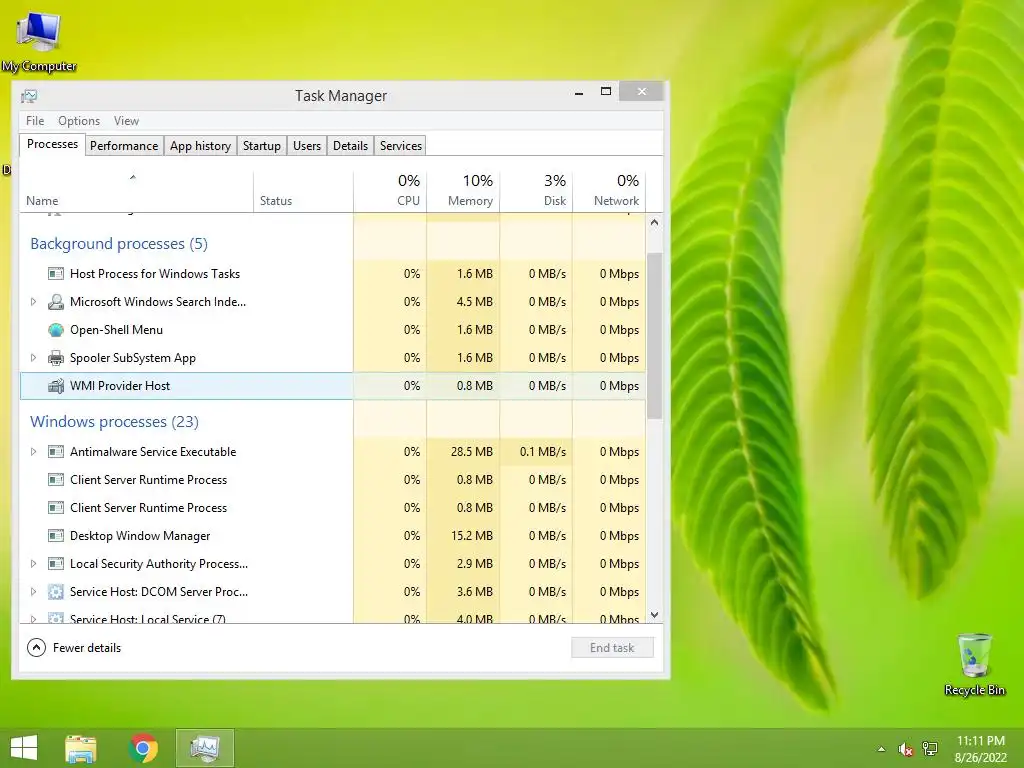Viewport: 1024px width, 768px height.
Task: Open the My Computer desktop icon
Action: [x=39, y=40]
